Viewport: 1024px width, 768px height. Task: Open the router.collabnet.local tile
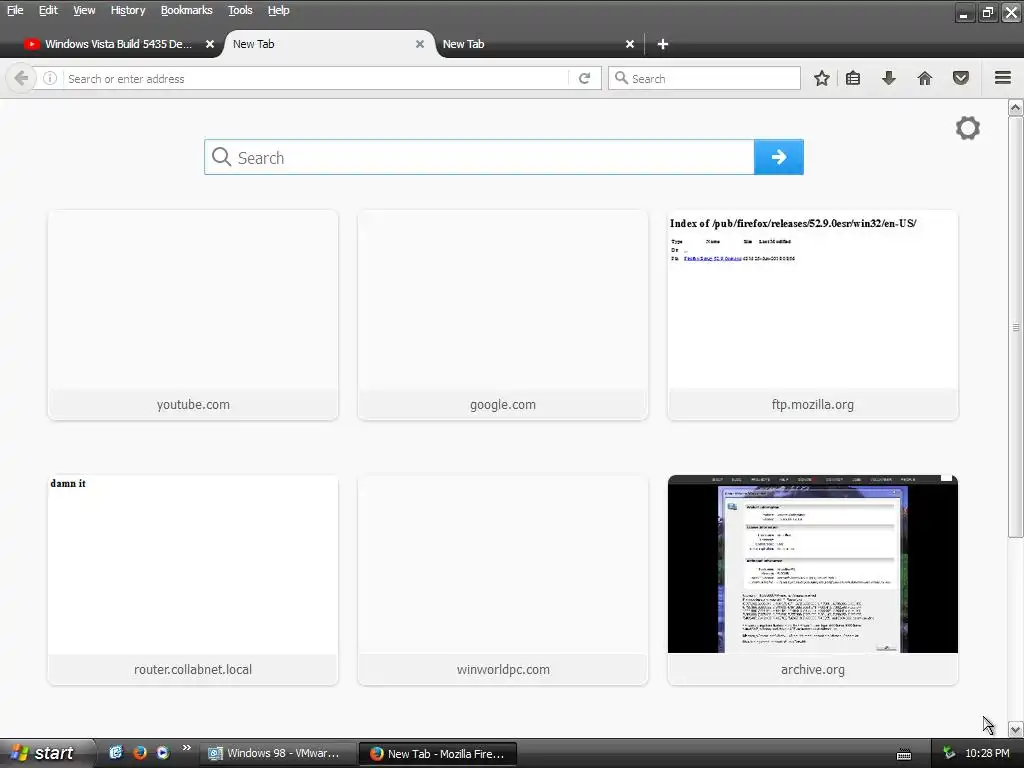pyautogui.click(x=193, y=580)
